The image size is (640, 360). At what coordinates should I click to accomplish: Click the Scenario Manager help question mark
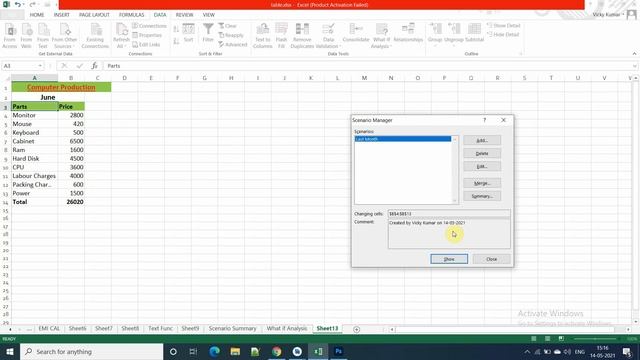[484, 120]
